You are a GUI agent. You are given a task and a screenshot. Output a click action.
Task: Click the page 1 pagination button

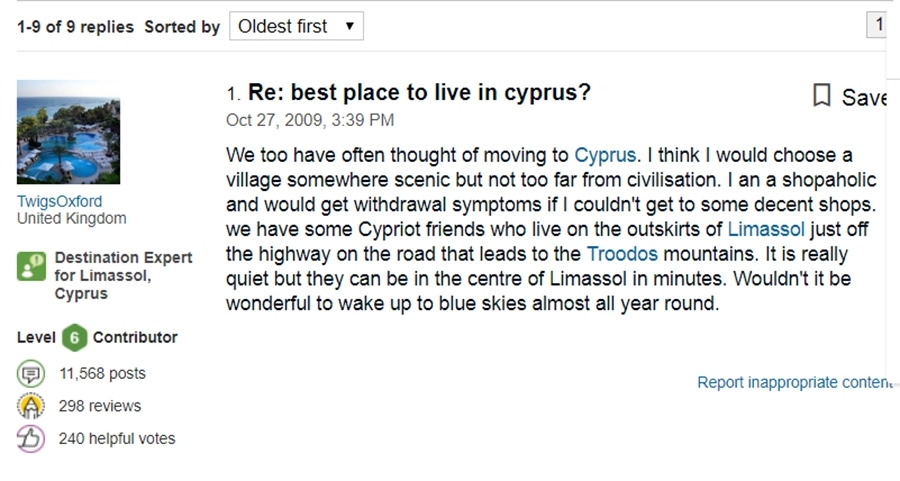[x=879, y=25]
